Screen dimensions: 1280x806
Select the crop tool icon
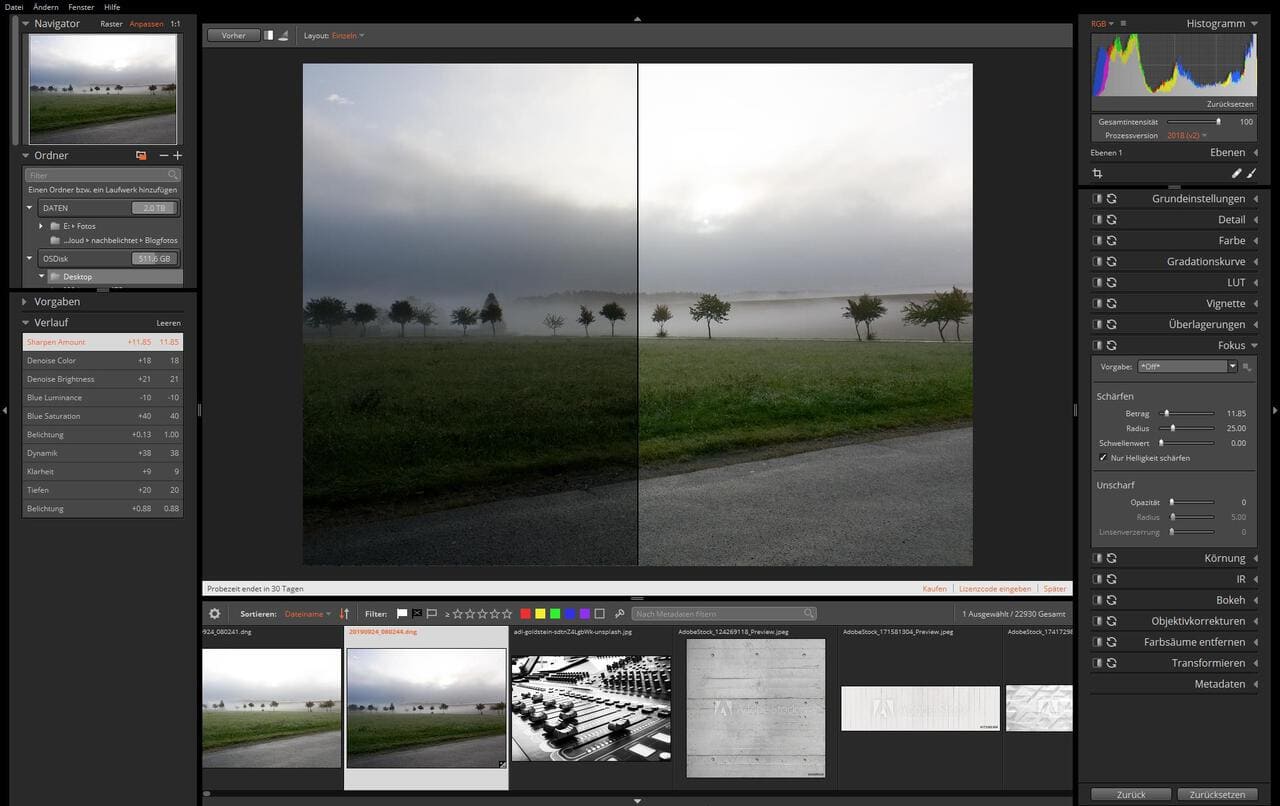1097,174
